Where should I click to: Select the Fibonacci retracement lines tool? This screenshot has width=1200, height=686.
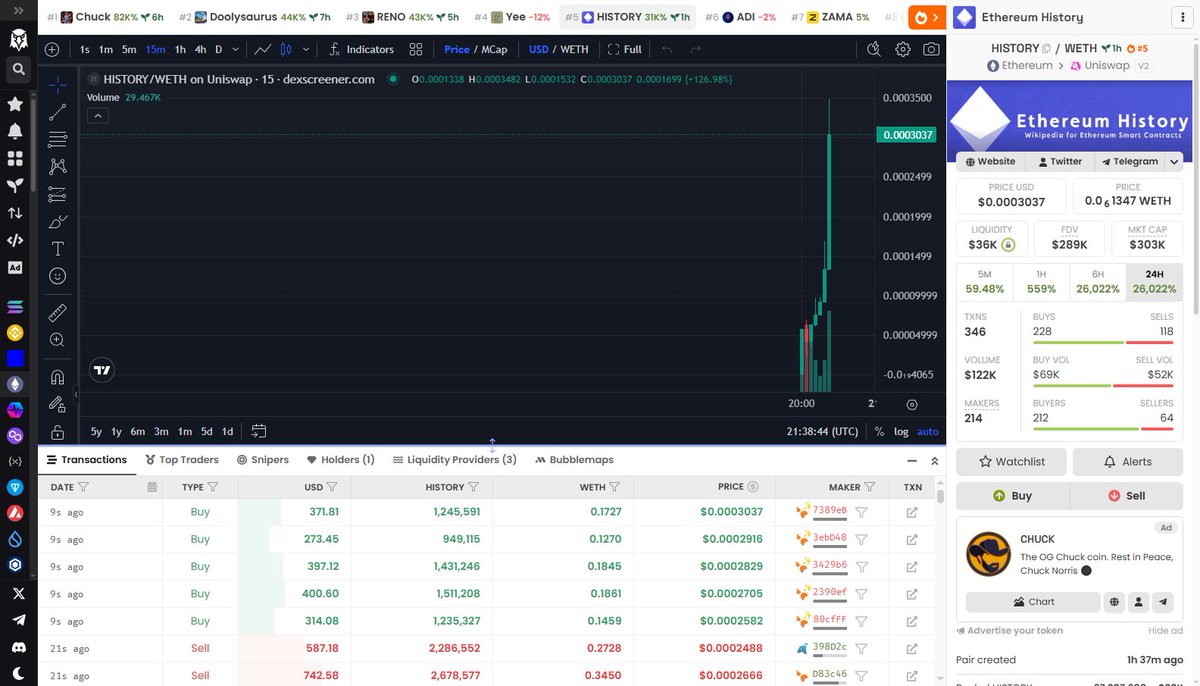click(58, 139)
